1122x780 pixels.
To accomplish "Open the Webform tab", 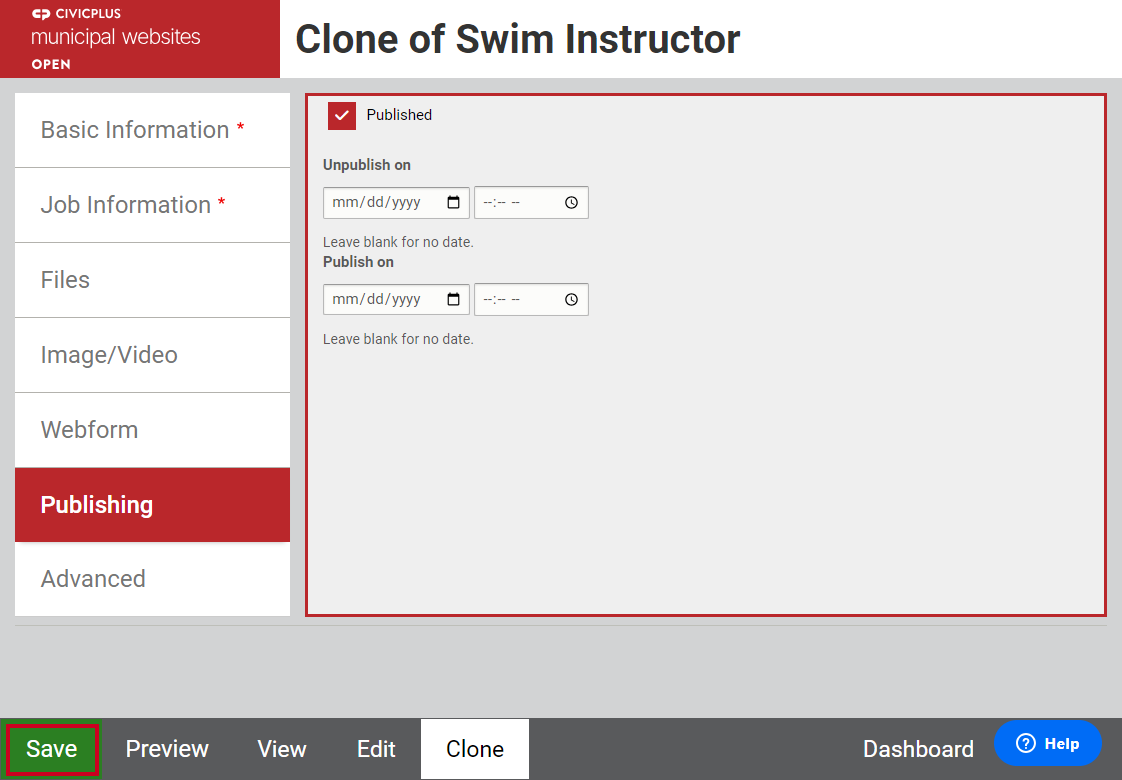I will [x=152, y=430].
